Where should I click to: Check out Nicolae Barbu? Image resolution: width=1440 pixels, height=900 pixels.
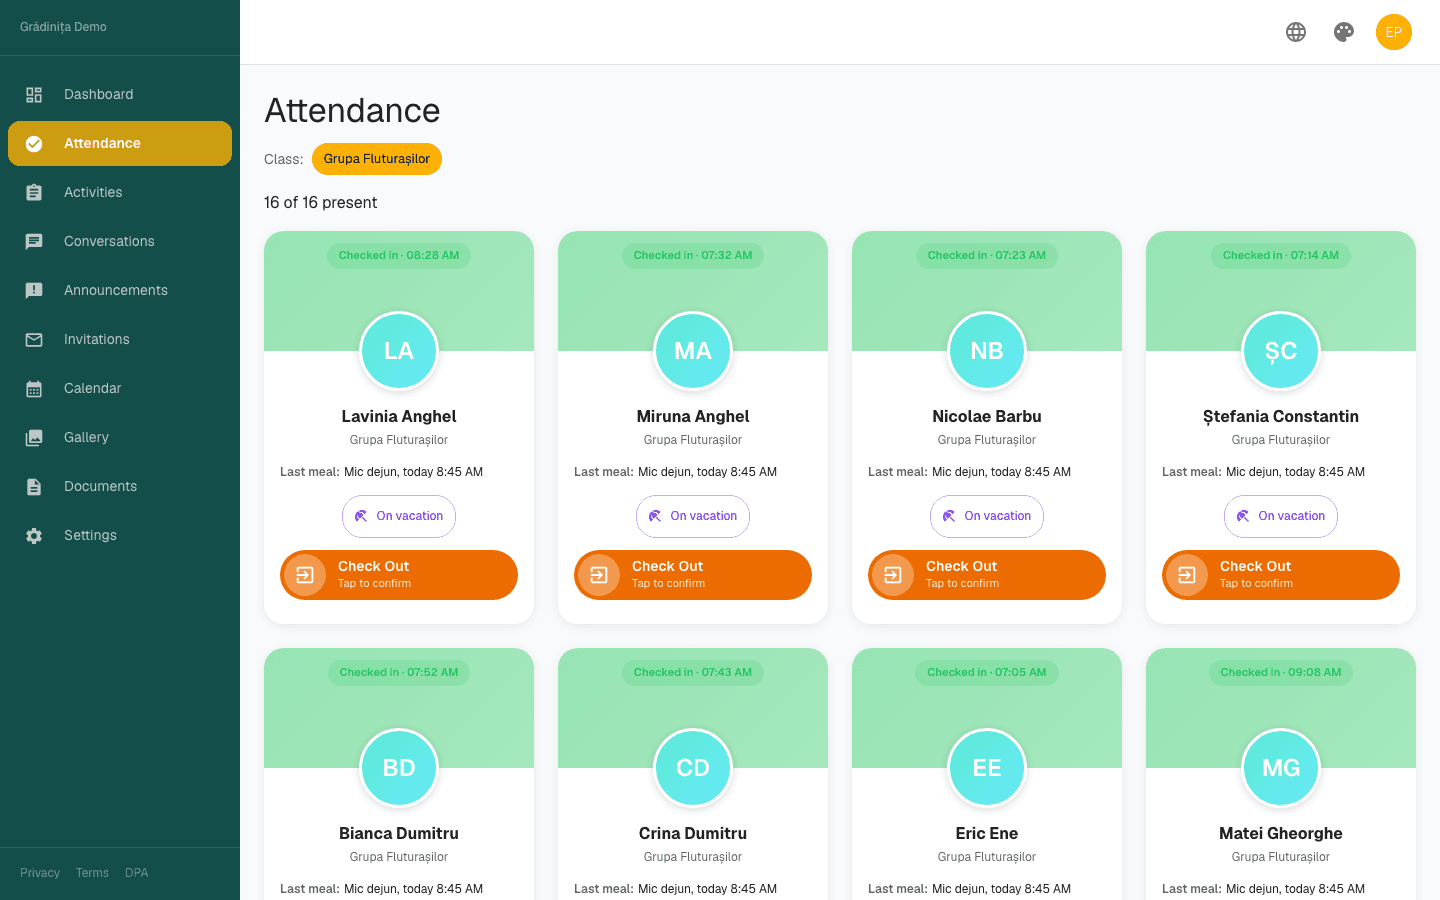pos(987,575)
